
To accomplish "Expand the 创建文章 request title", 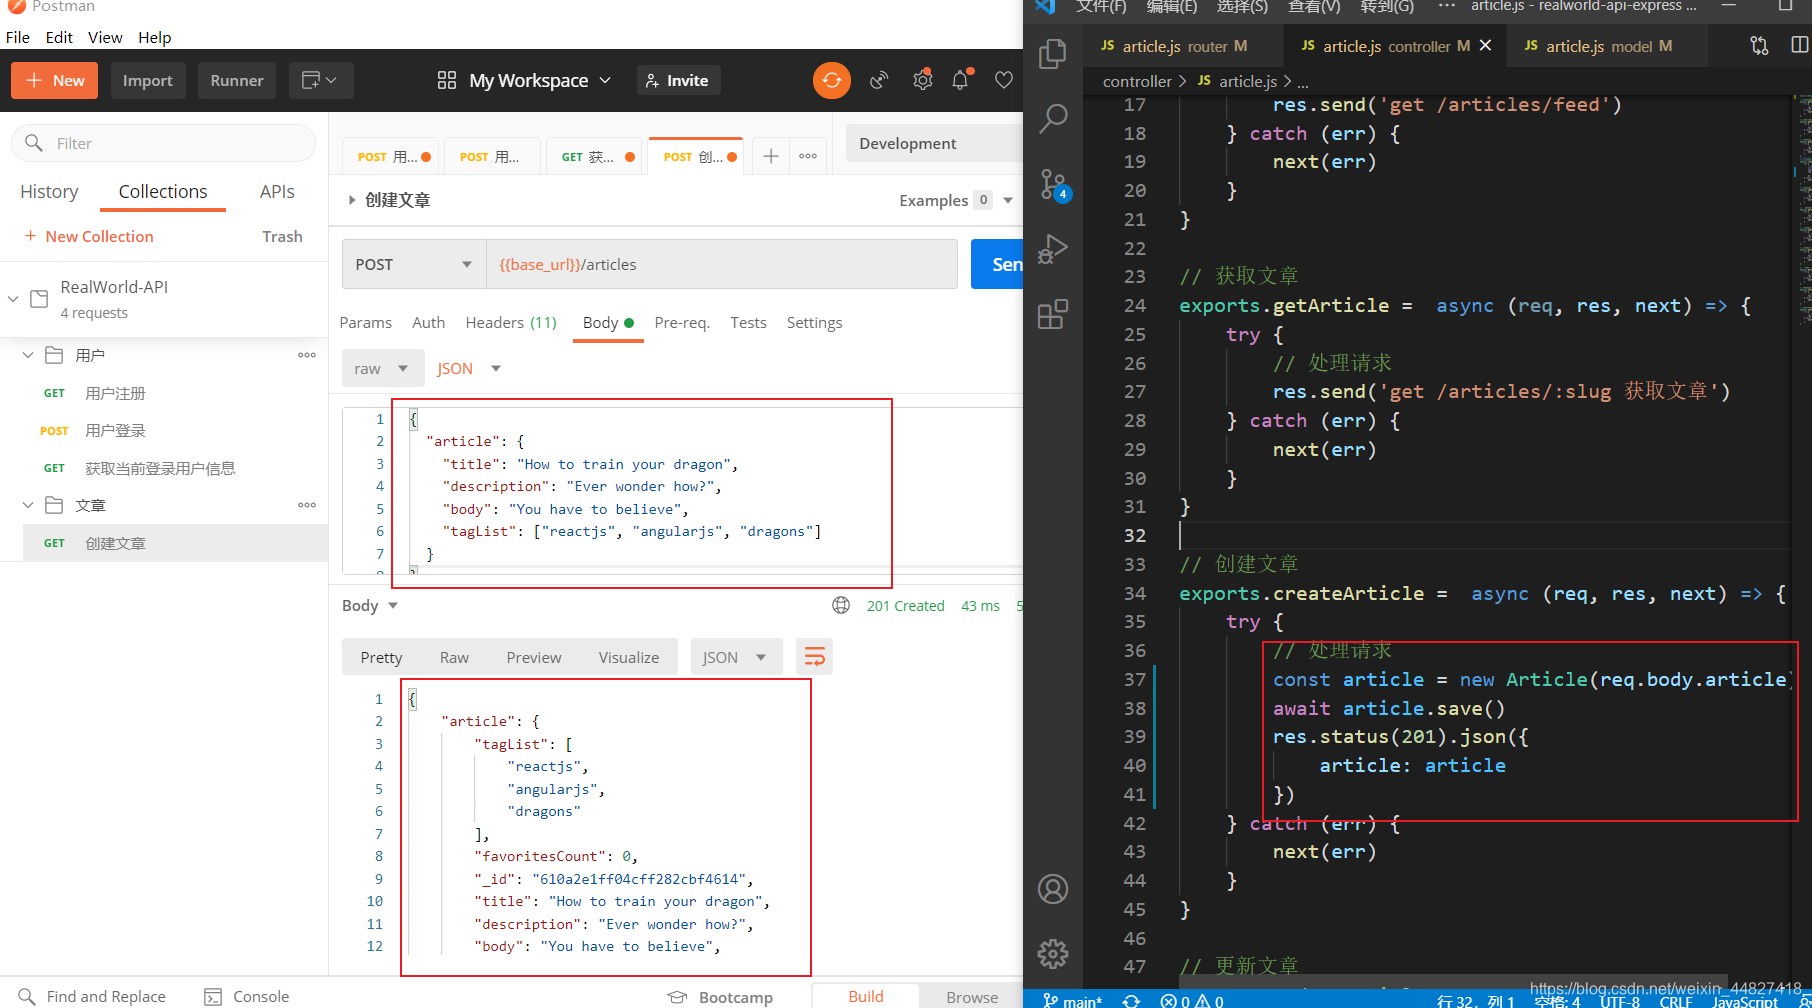I will point(352,200).
